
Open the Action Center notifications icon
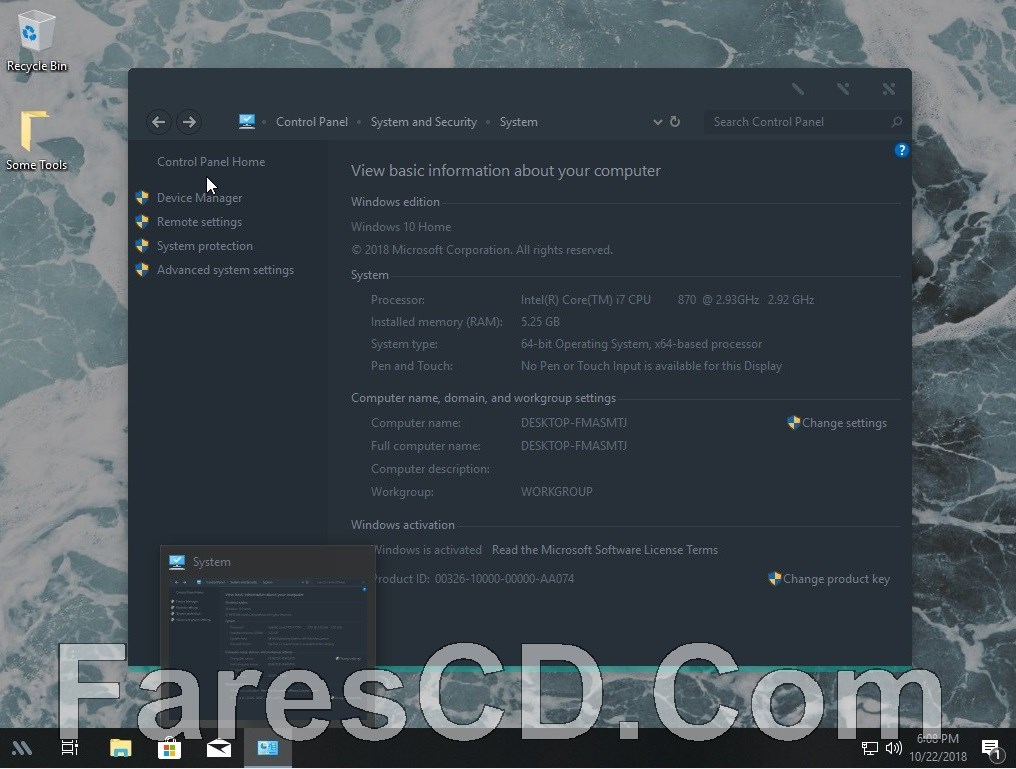coord(991,749)
